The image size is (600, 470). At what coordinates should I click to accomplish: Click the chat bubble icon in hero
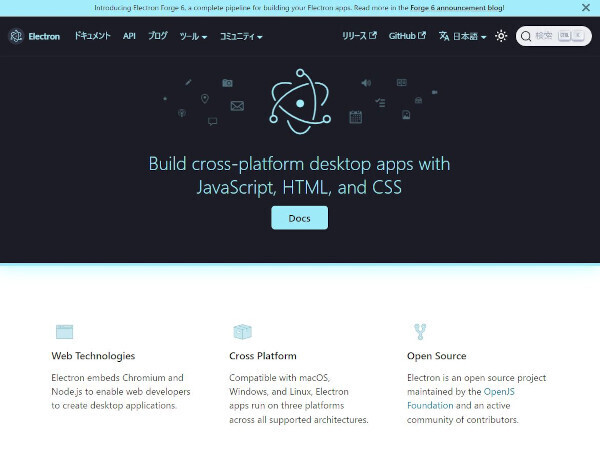pos(212,121)
